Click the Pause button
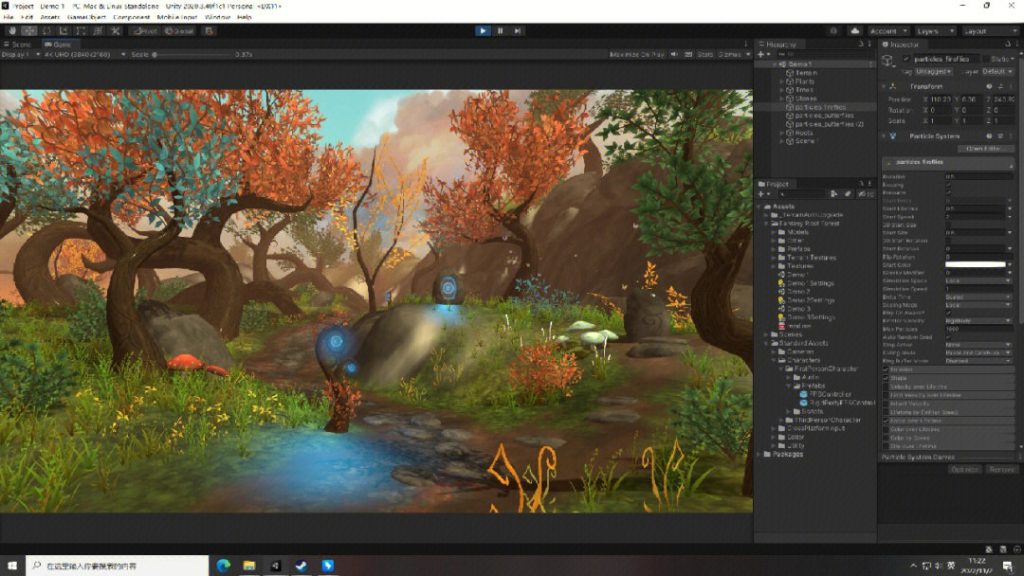Screen dimensions: 1024x576 pos(500,31)
